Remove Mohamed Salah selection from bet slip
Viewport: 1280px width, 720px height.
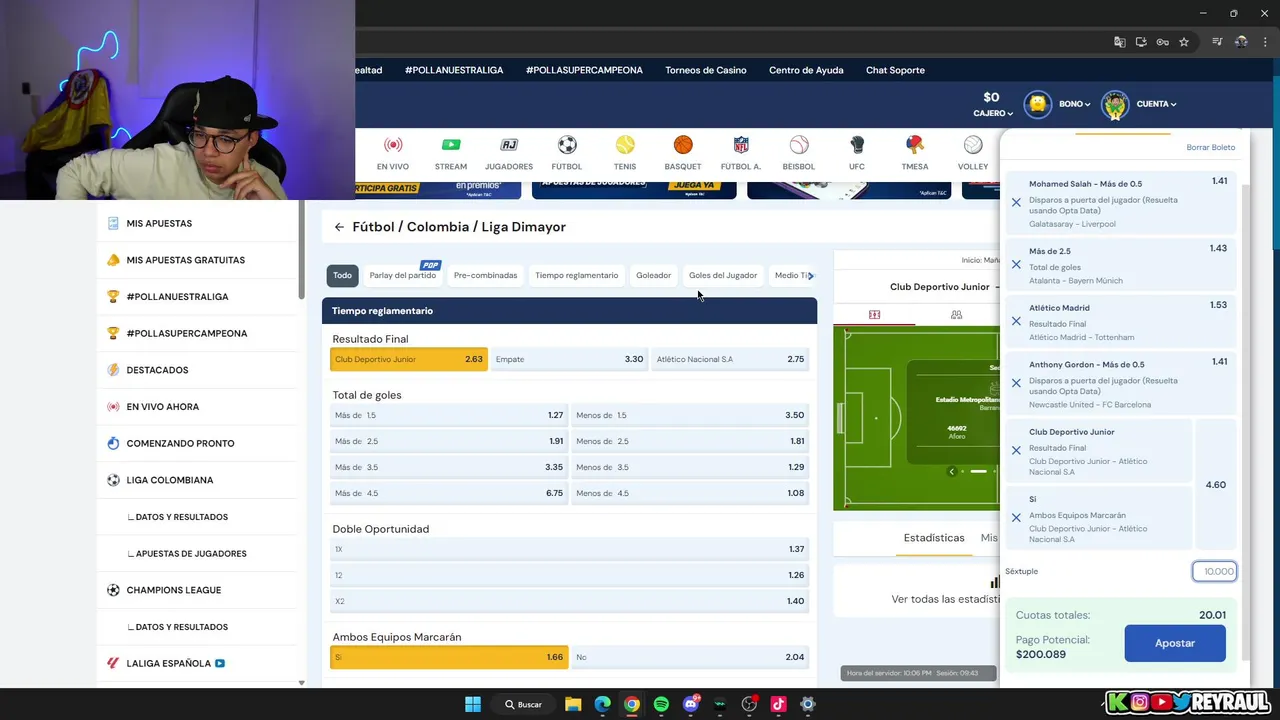[1016, 203]
